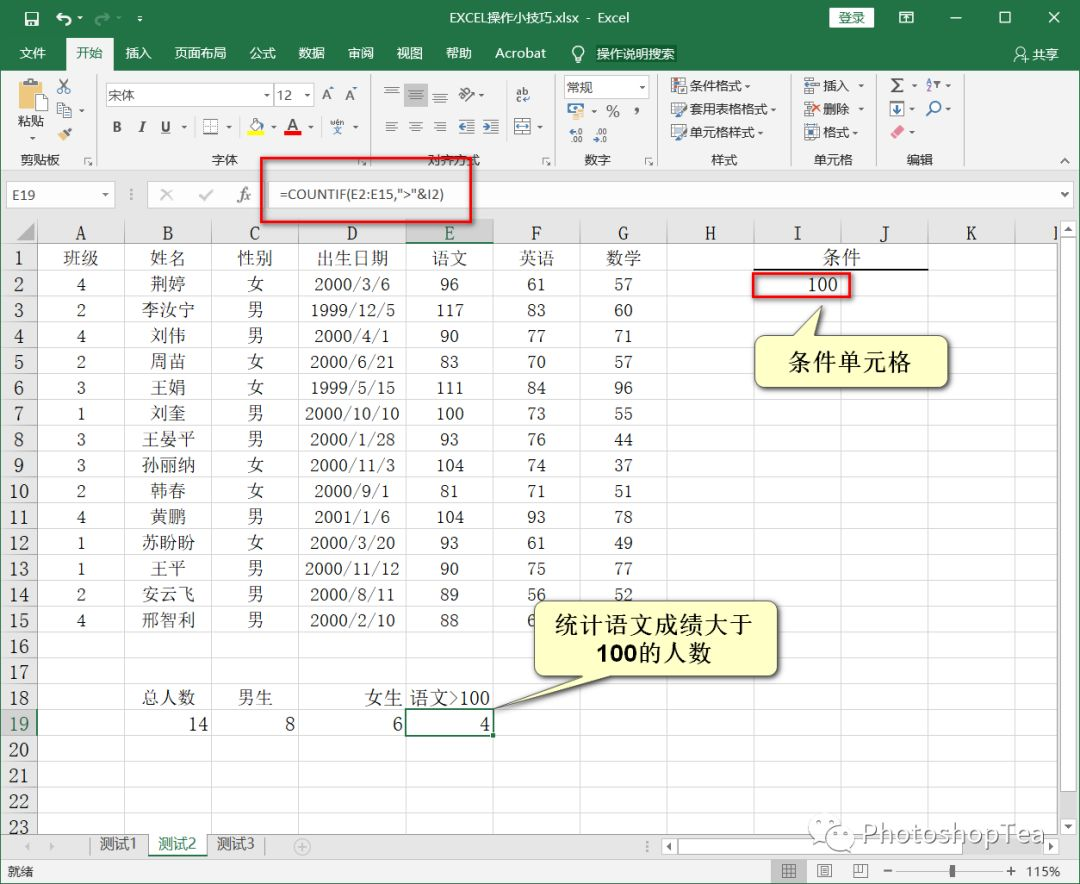Switch to 公式 Formulas tab
Image resolution: width=1080 pixels, height=884 pixels.
[262, 53]
